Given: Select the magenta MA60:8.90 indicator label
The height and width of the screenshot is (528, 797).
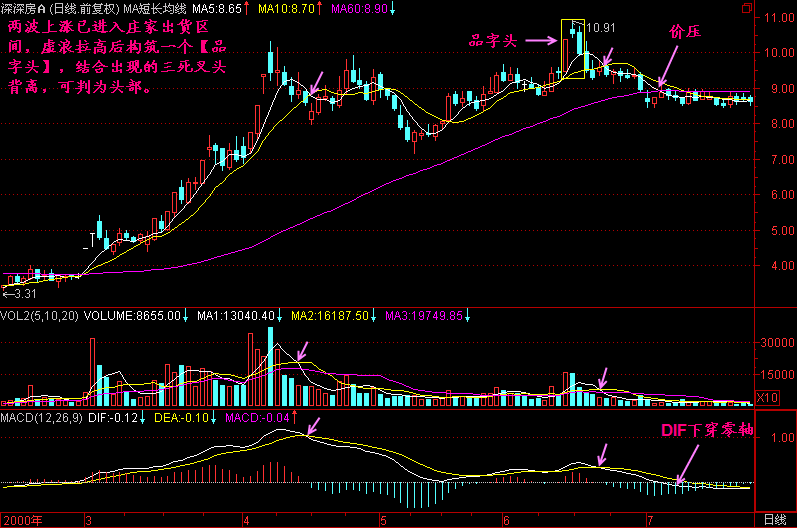Looking at the screenshot, I should (359, 8).
